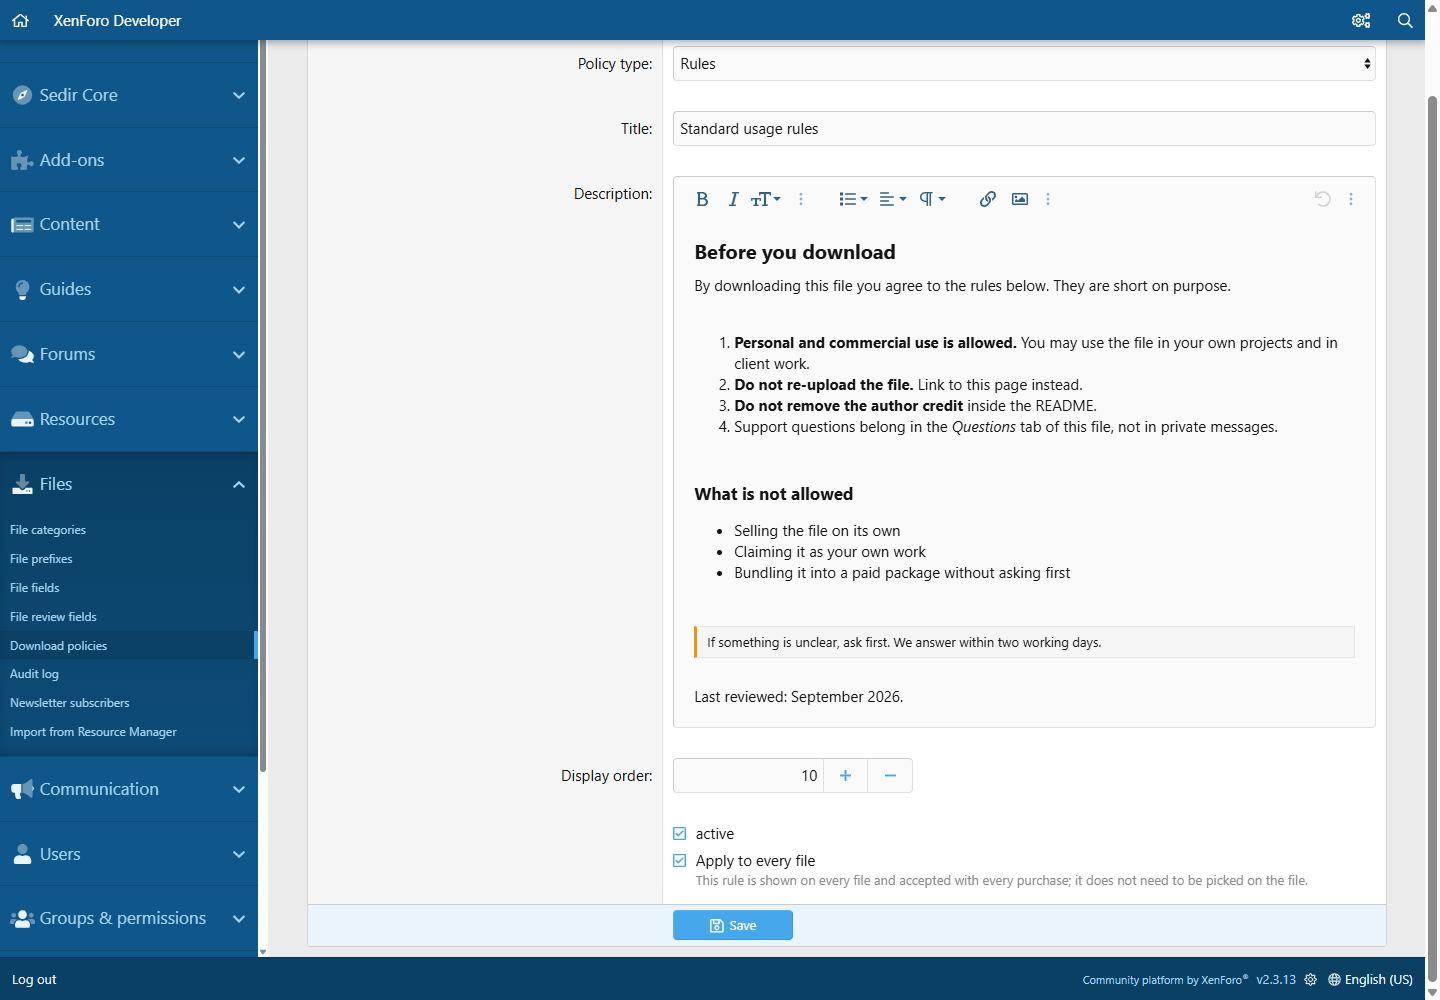Open File prefixes in sidebar
Viewport: 1440px width, 1000px height.
pyautogui.click(x=41, y=559)
